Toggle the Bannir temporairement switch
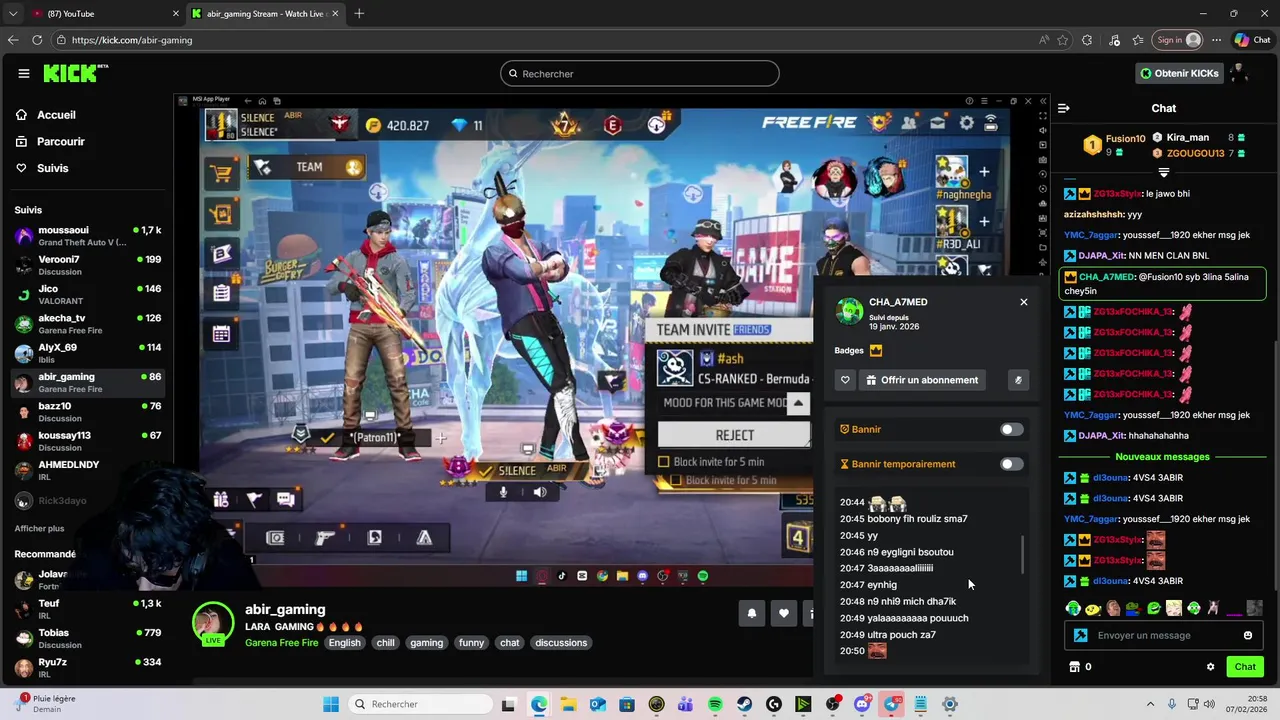 pyautogui.click(x=1012, y=464)
